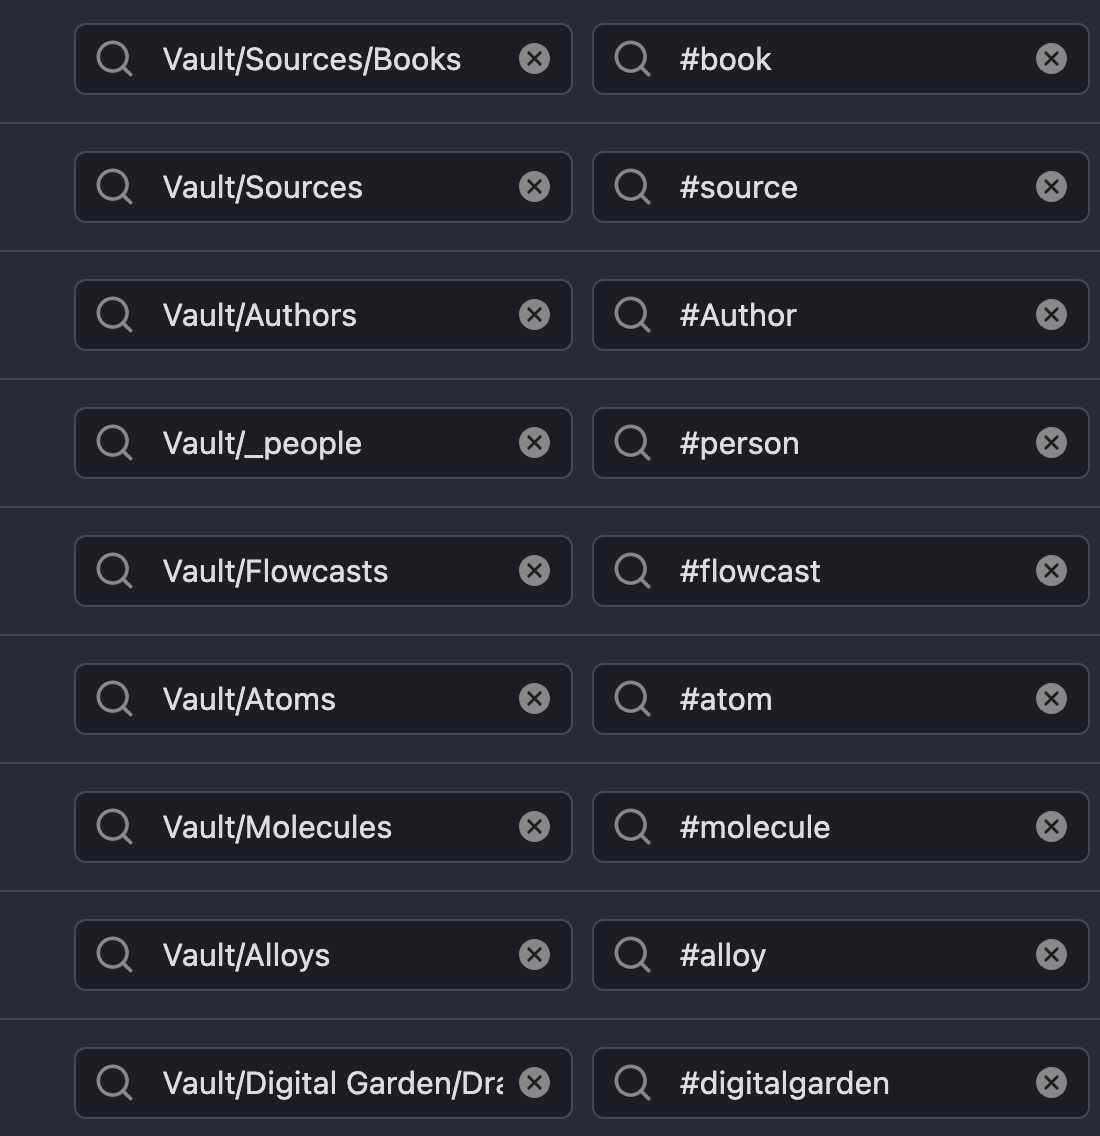Clear the #person tag field
The height and width of the screenshot is (1136, 1100).
[1051, 443]
